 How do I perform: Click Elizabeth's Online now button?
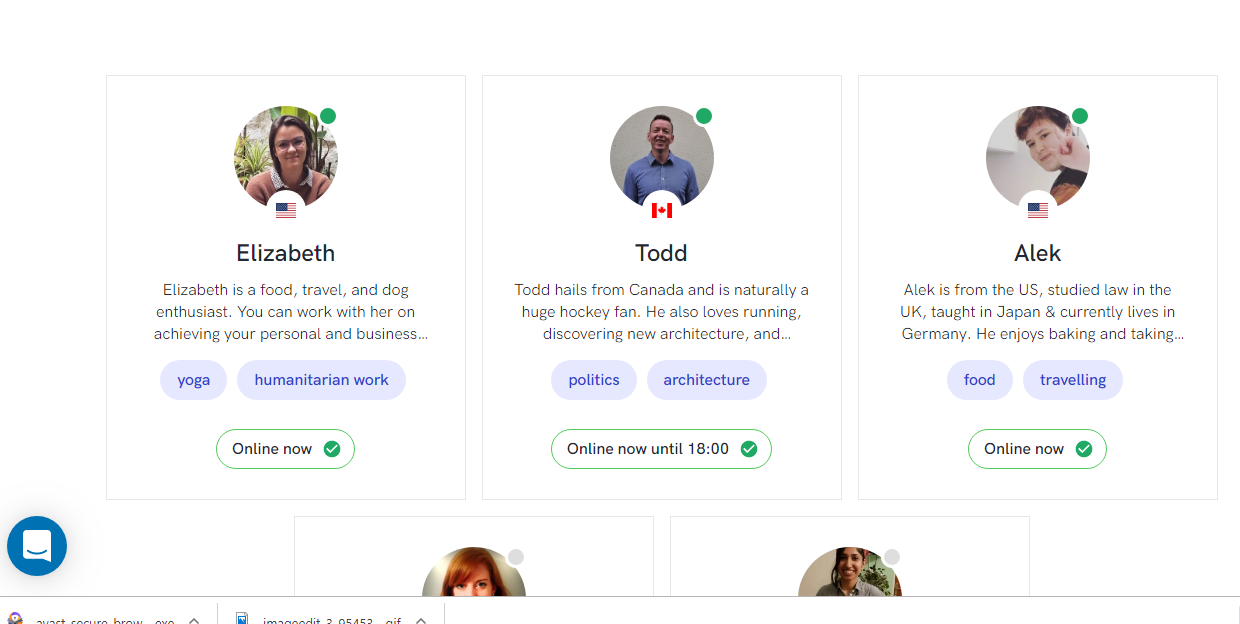pyautogui.click(x=286, y=449)
